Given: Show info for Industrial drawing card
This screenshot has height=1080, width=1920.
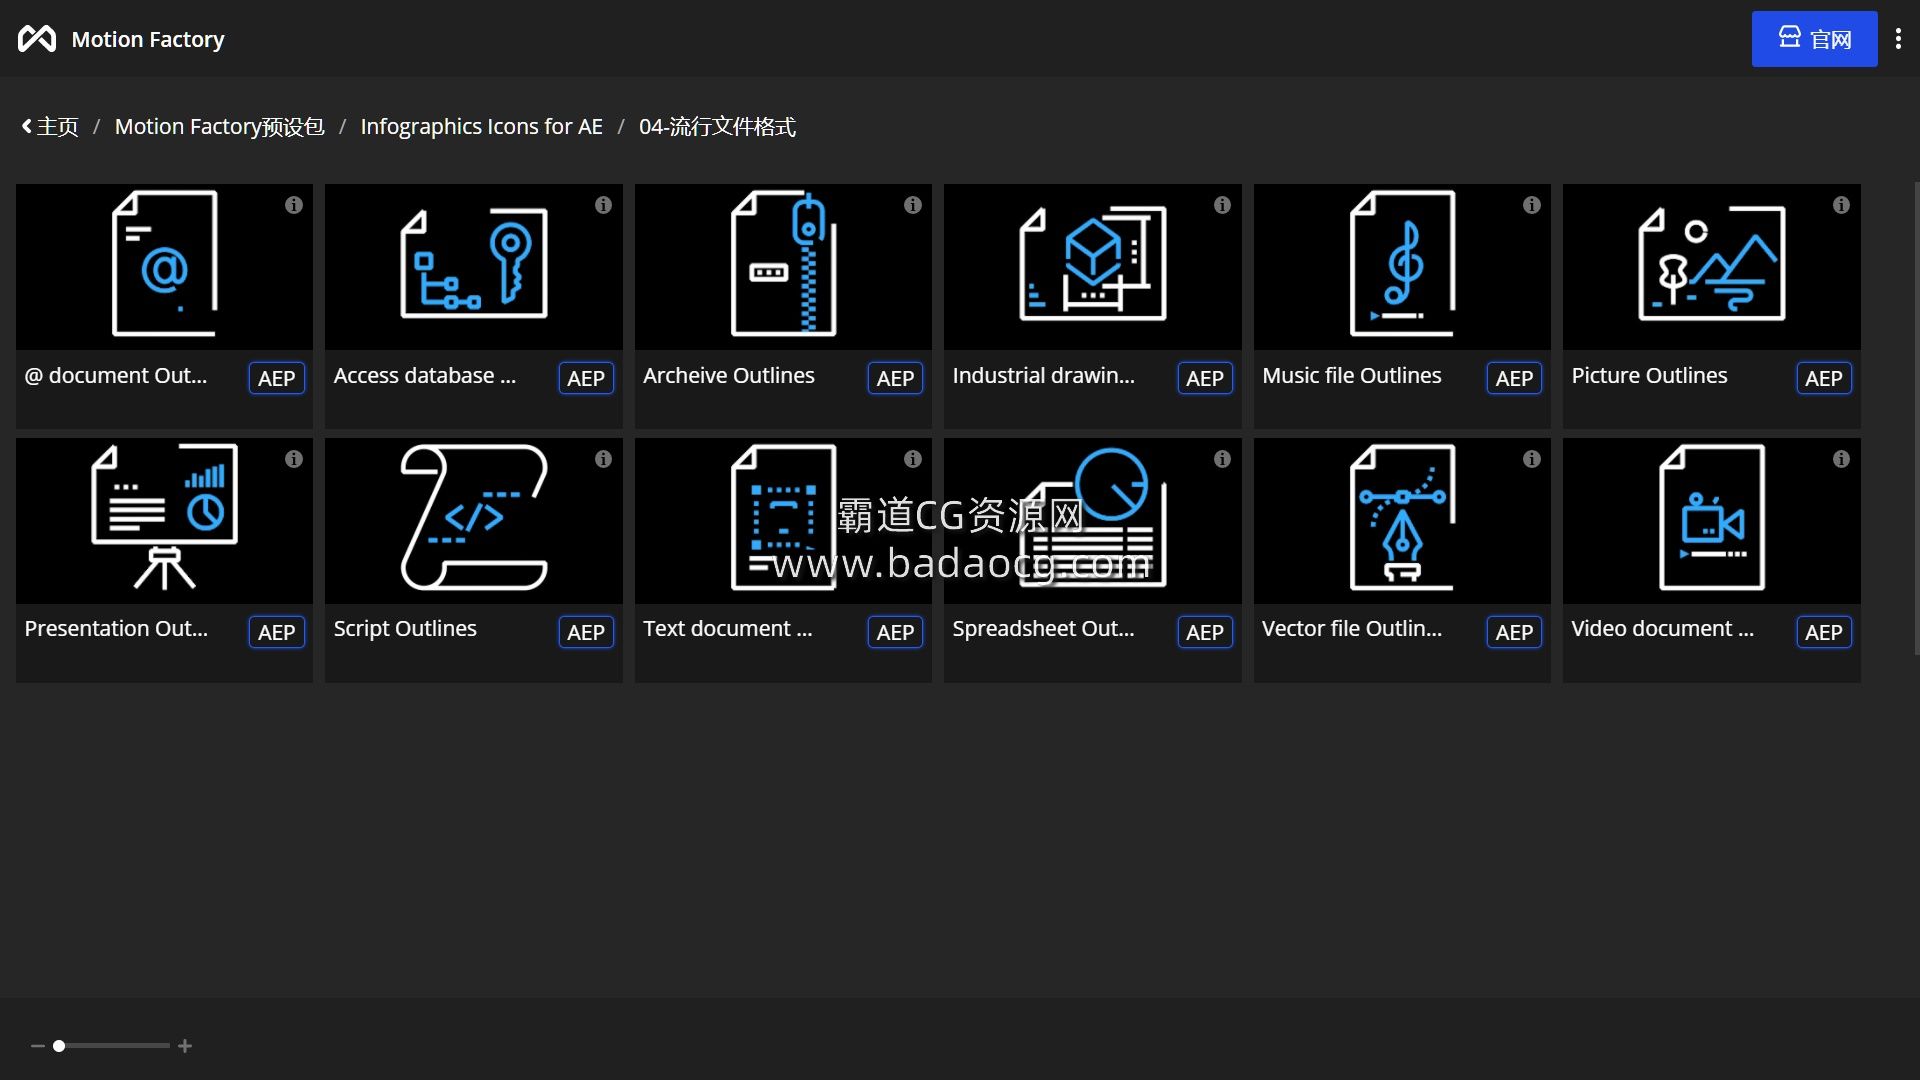Looking at the screenshot, I should pyautogui.click(x=1222, y=205).
